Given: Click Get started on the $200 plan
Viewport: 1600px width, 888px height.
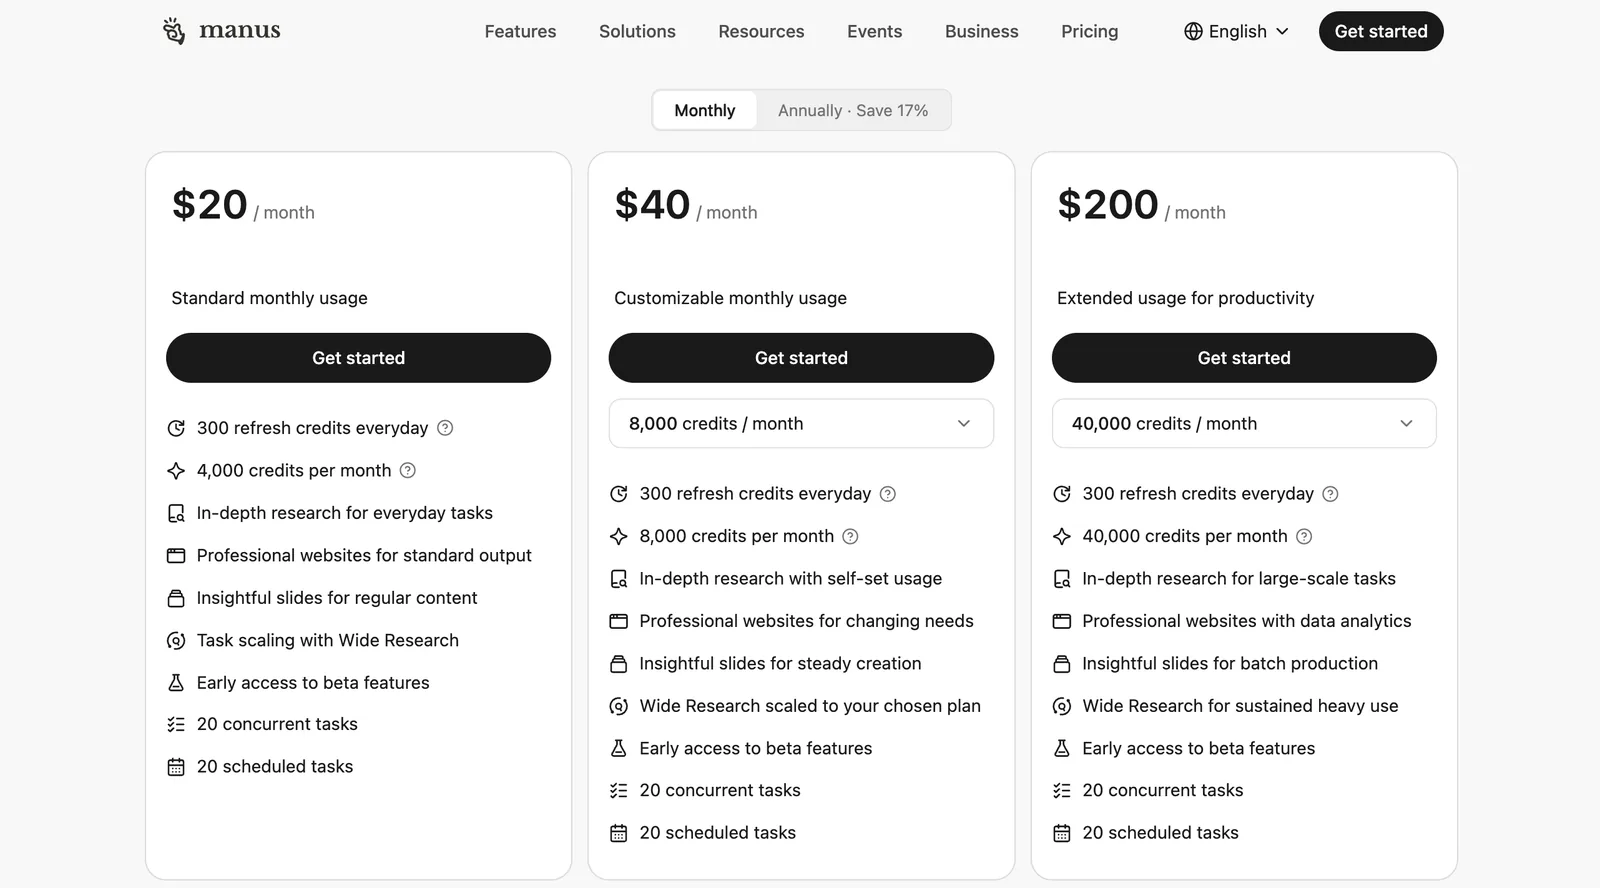Looking at the screenshot, I should pos(1244,358).
